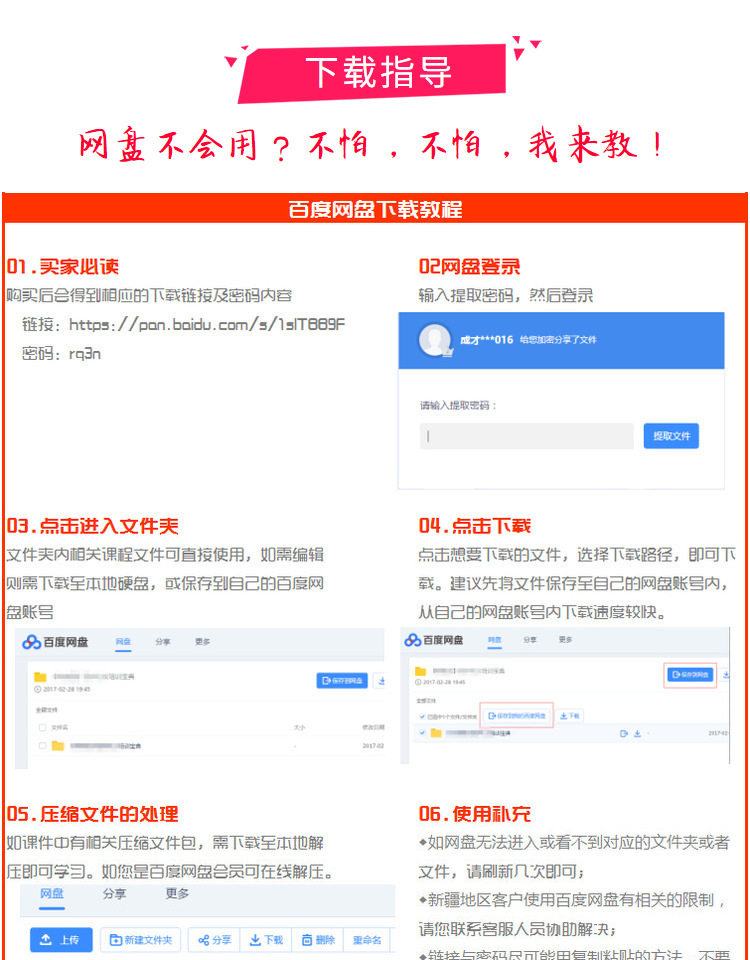This screenshot has width=750, height=960.
Task: Uncheck the selected folder row checkbox in step 04
Action: tap(422, 733)
